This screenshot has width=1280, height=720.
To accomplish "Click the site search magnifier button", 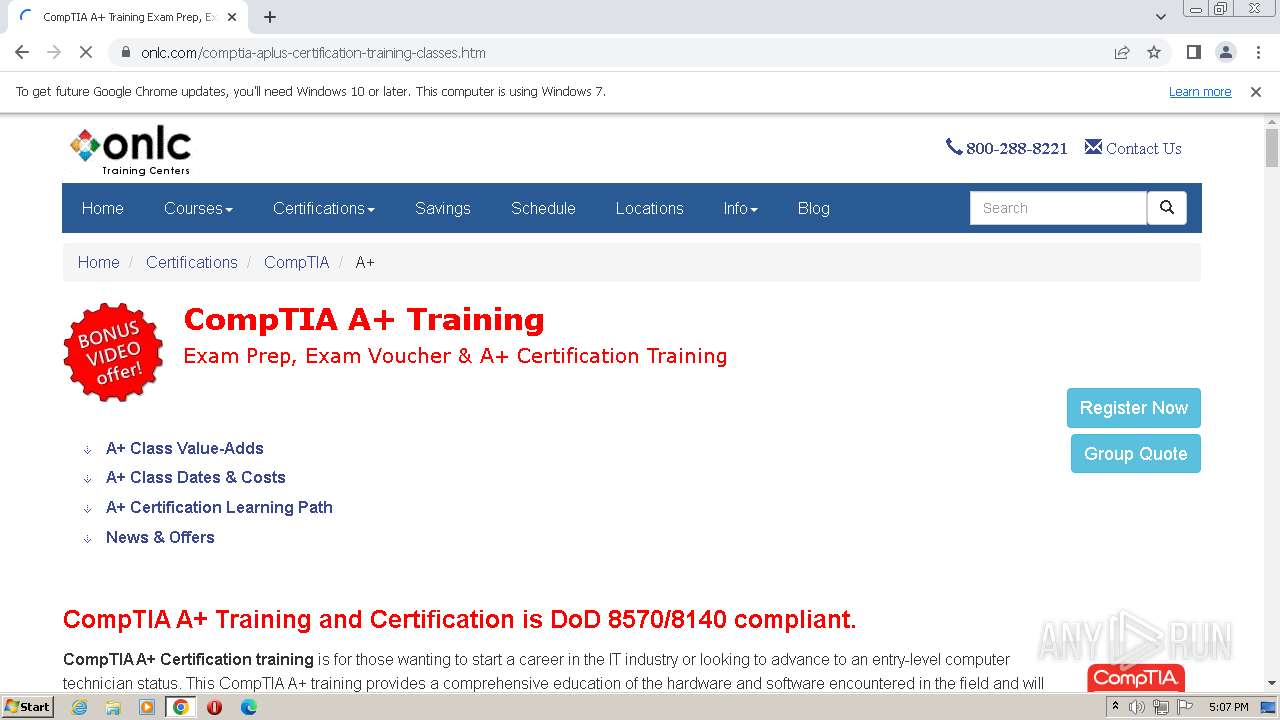I will click(1167, 208).
